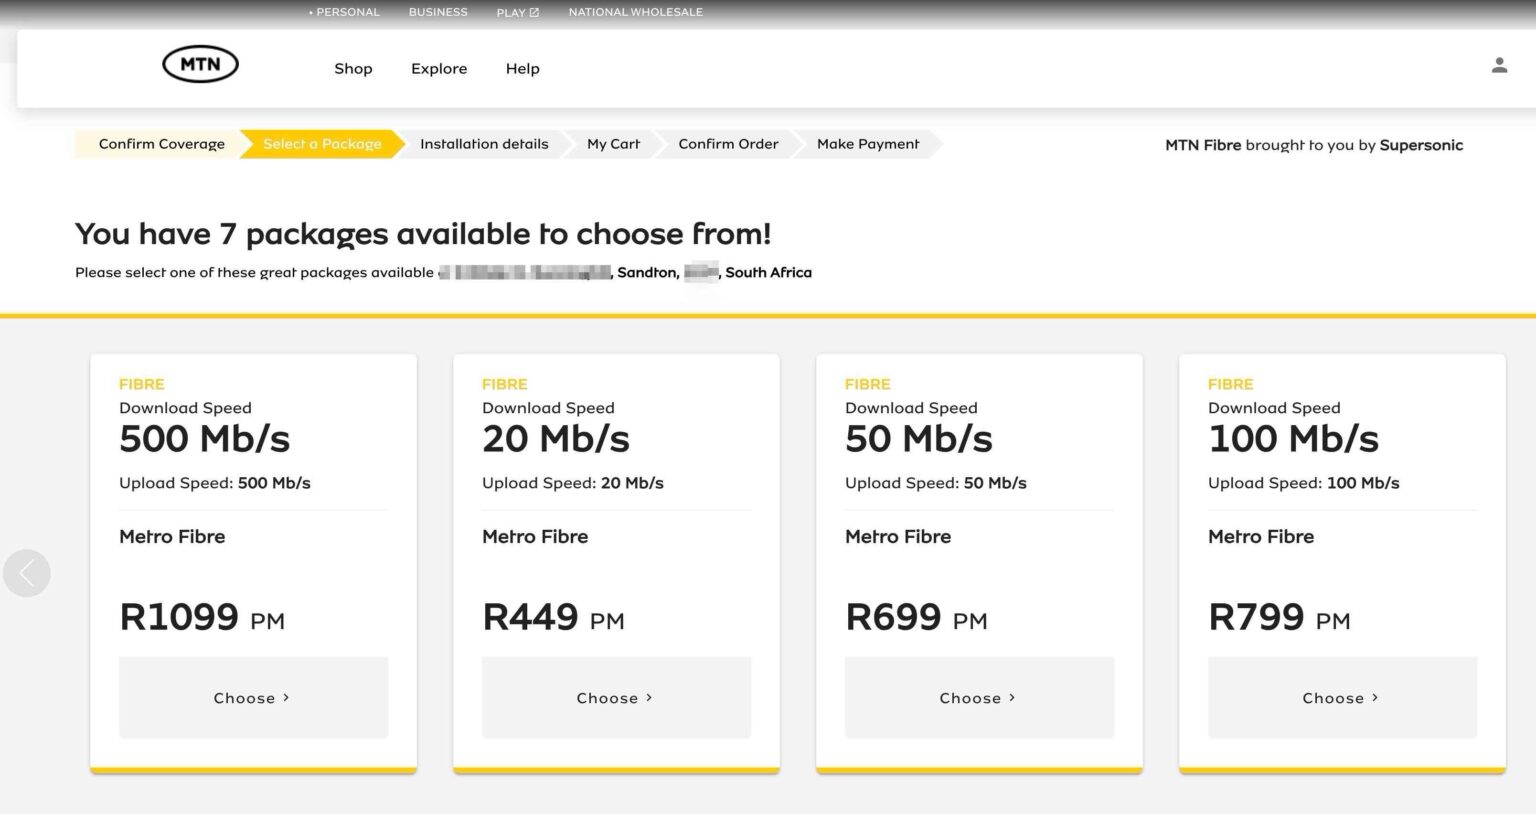Choose the 500 Mb/s Metro Fibre package
1536x814 pixels.
tap(253, 697)
